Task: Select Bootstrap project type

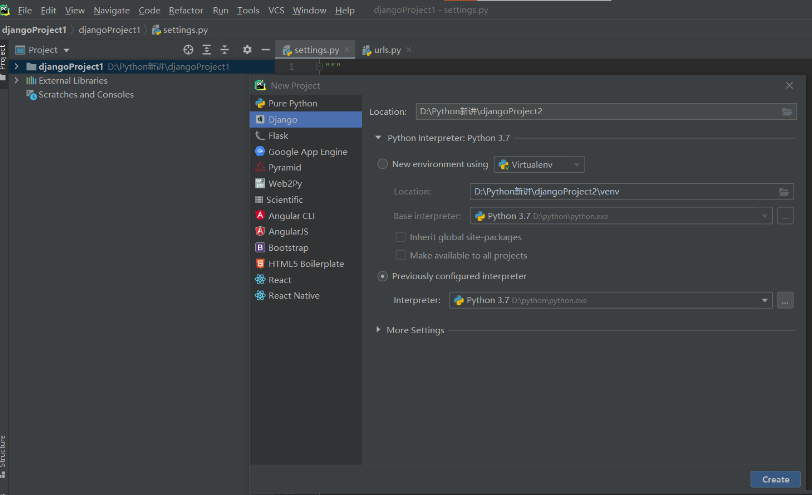Action: tap(306, 248)
